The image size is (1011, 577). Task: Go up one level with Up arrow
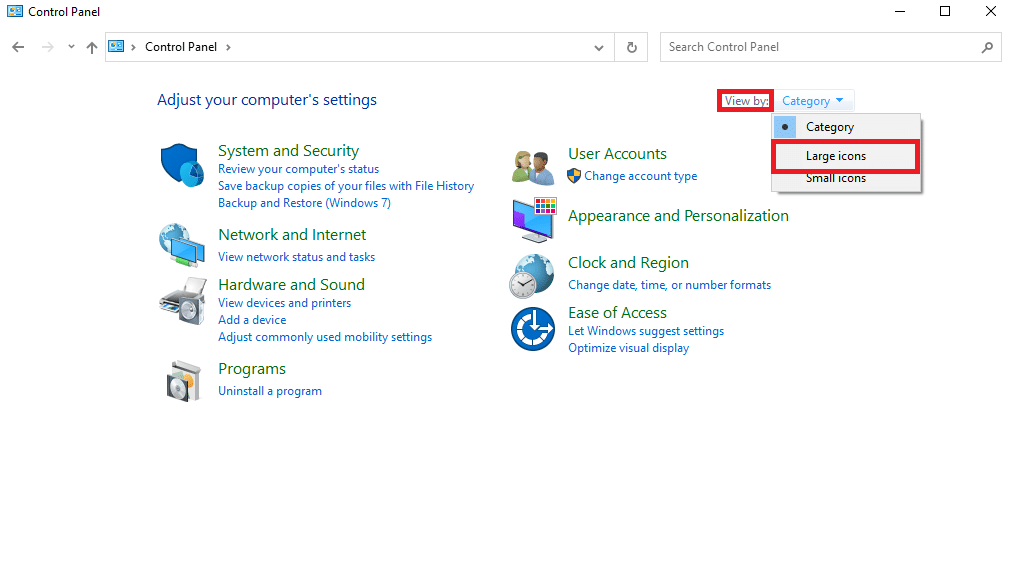coord(92,47)
